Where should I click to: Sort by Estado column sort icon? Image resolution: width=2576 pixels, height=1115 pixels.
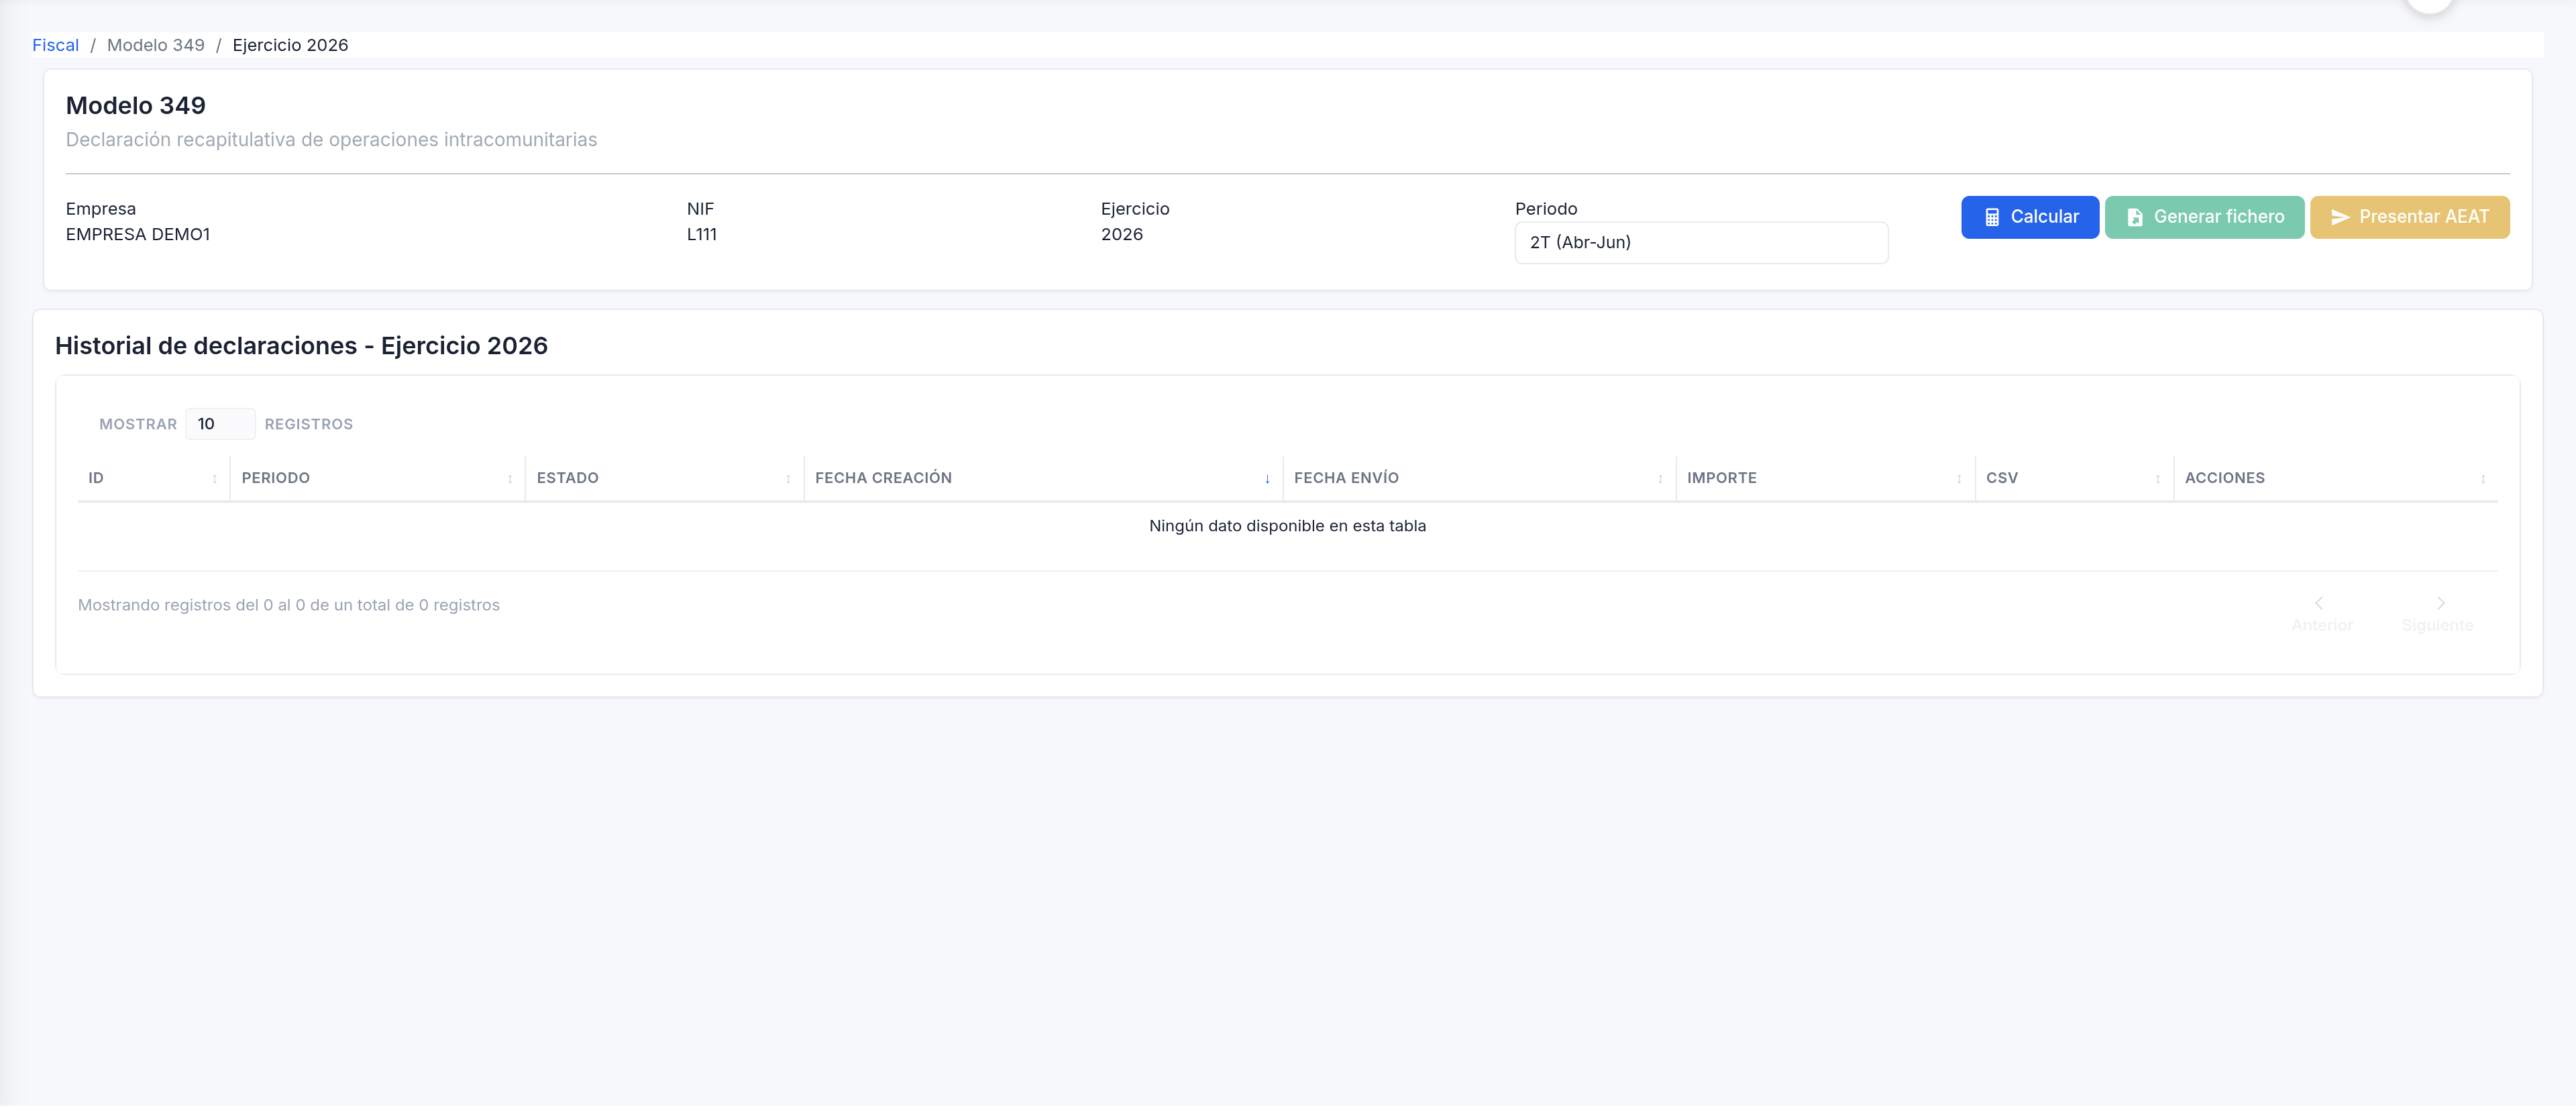pyautogui.click(x=788, y=479)
